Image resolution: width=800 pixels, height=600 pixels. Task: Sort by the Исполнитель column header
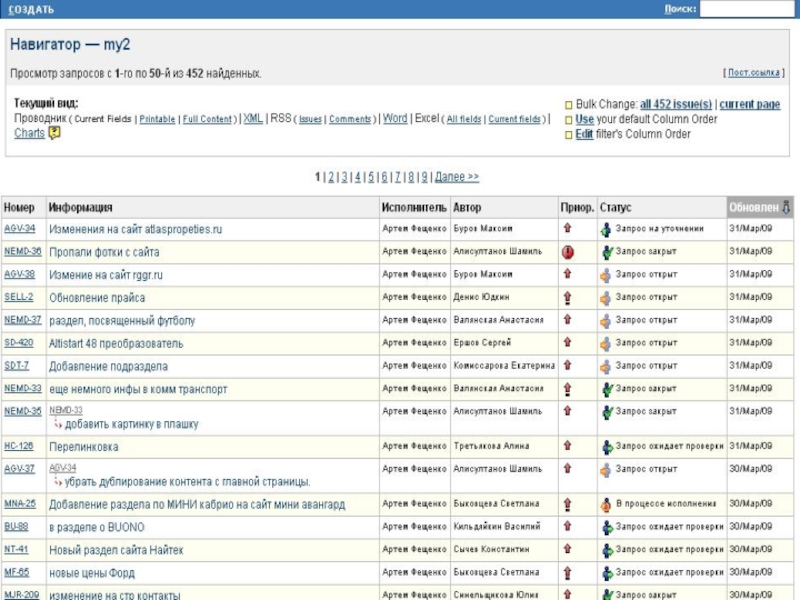click(414, 208)
